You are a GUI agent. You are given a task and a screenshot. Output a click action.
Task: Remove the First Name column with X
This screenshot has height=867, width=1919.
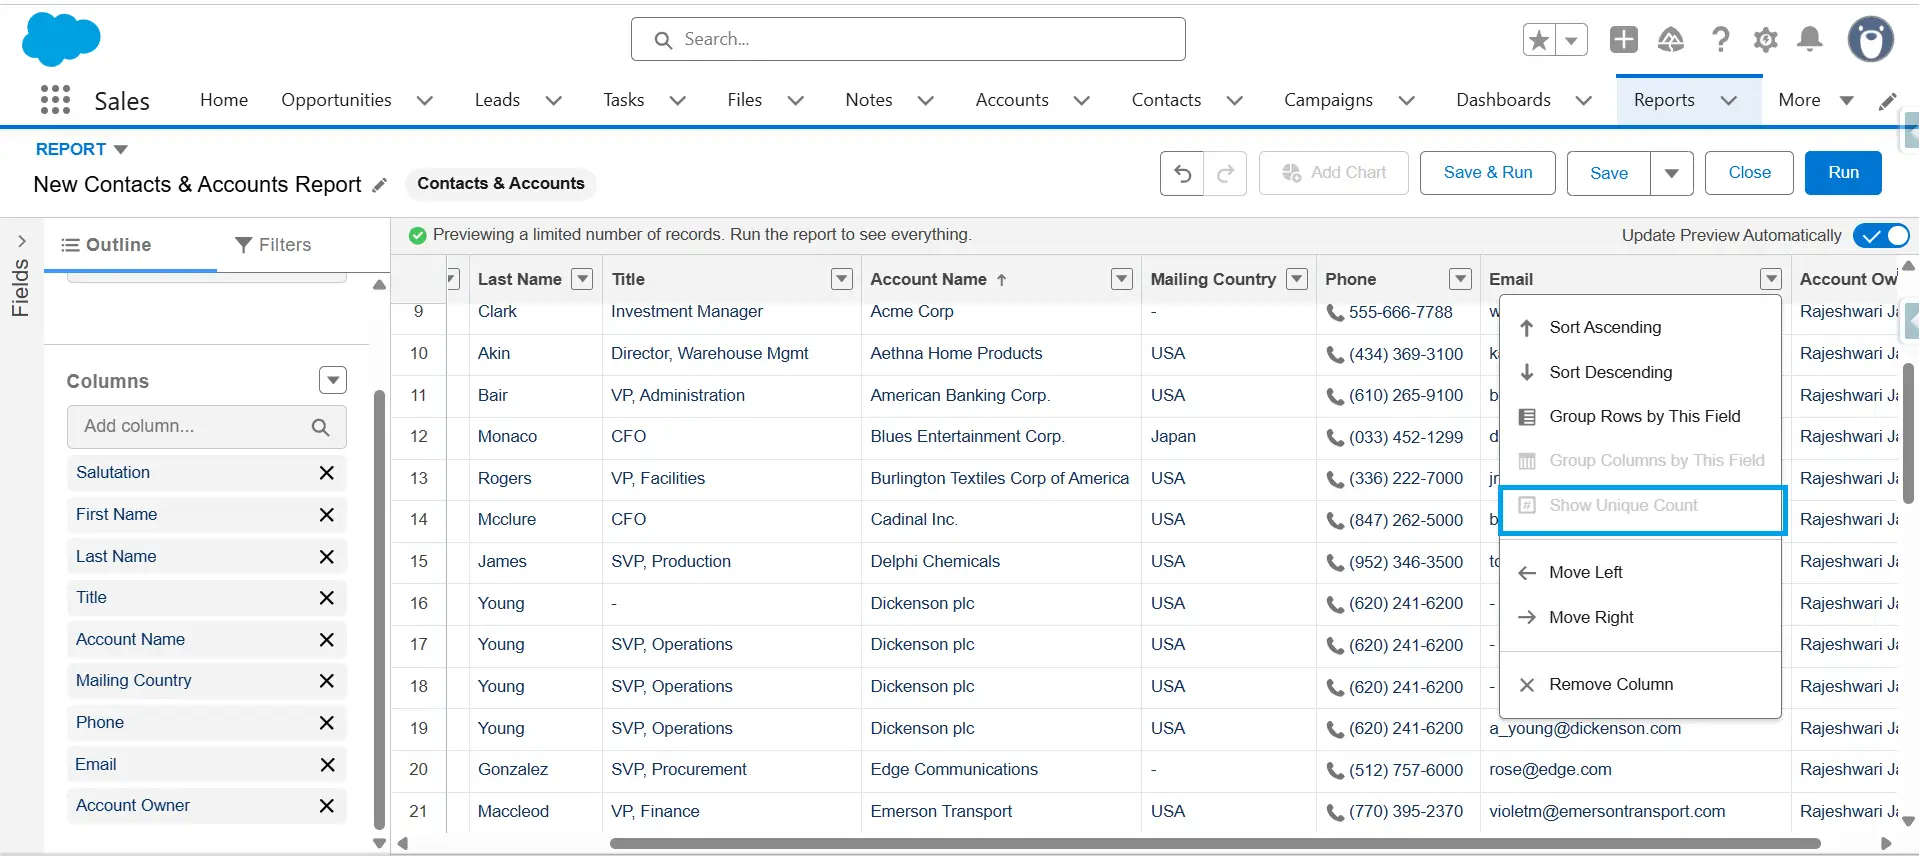click(327, 515)
